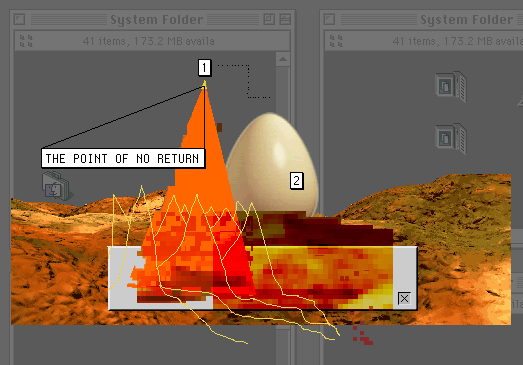This screenshot has height=365, width=523.
Task: Click the header icon in left System Folder info bar
Action: tap(26, 41)
